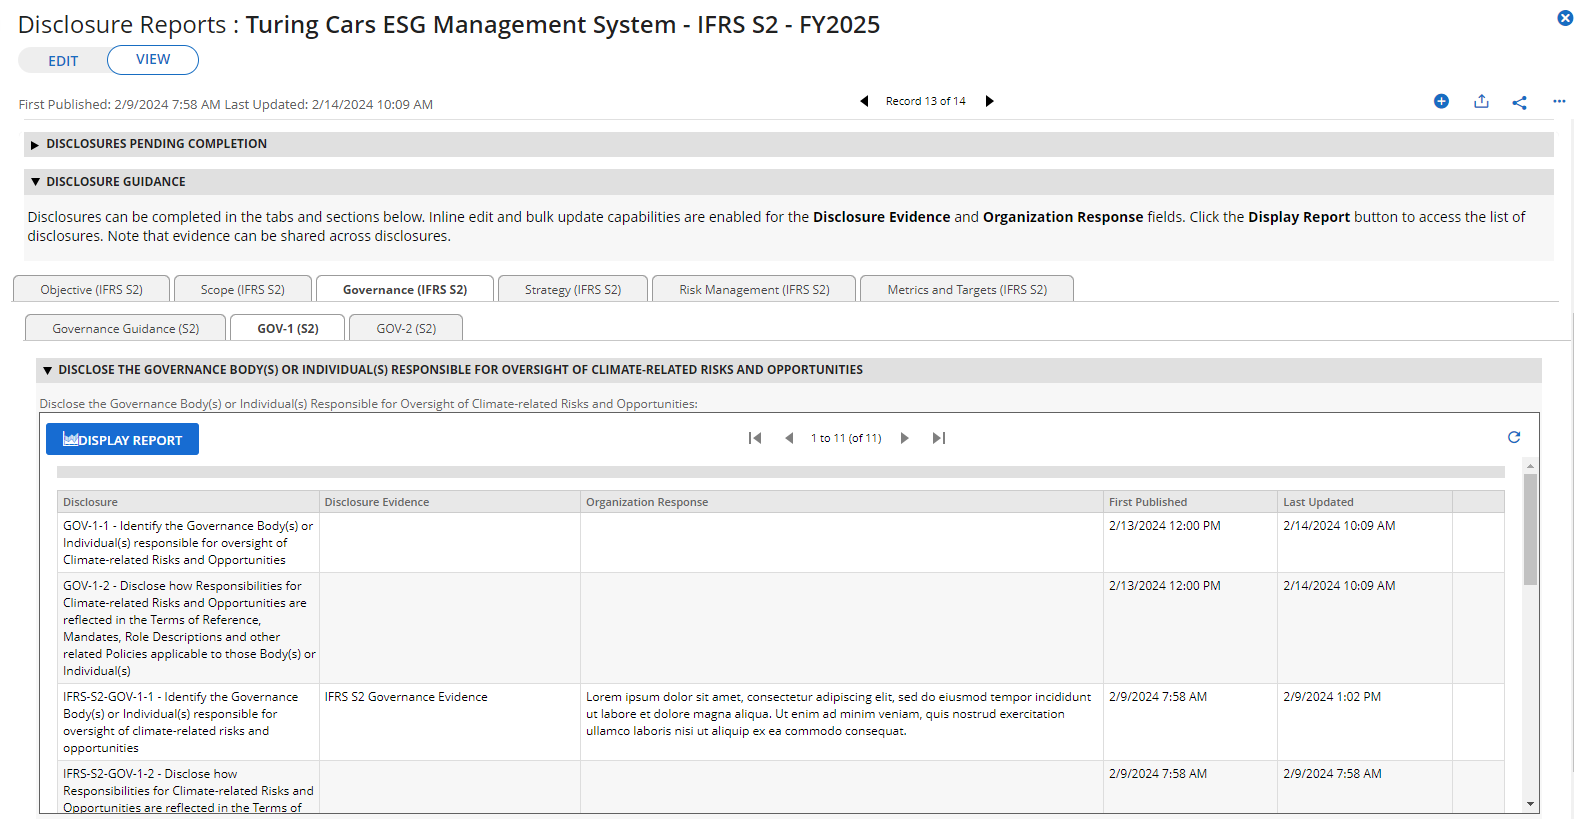Click vertical scrollbar thumb in report list
The image size is (1574, 819).
point(1530,529)
